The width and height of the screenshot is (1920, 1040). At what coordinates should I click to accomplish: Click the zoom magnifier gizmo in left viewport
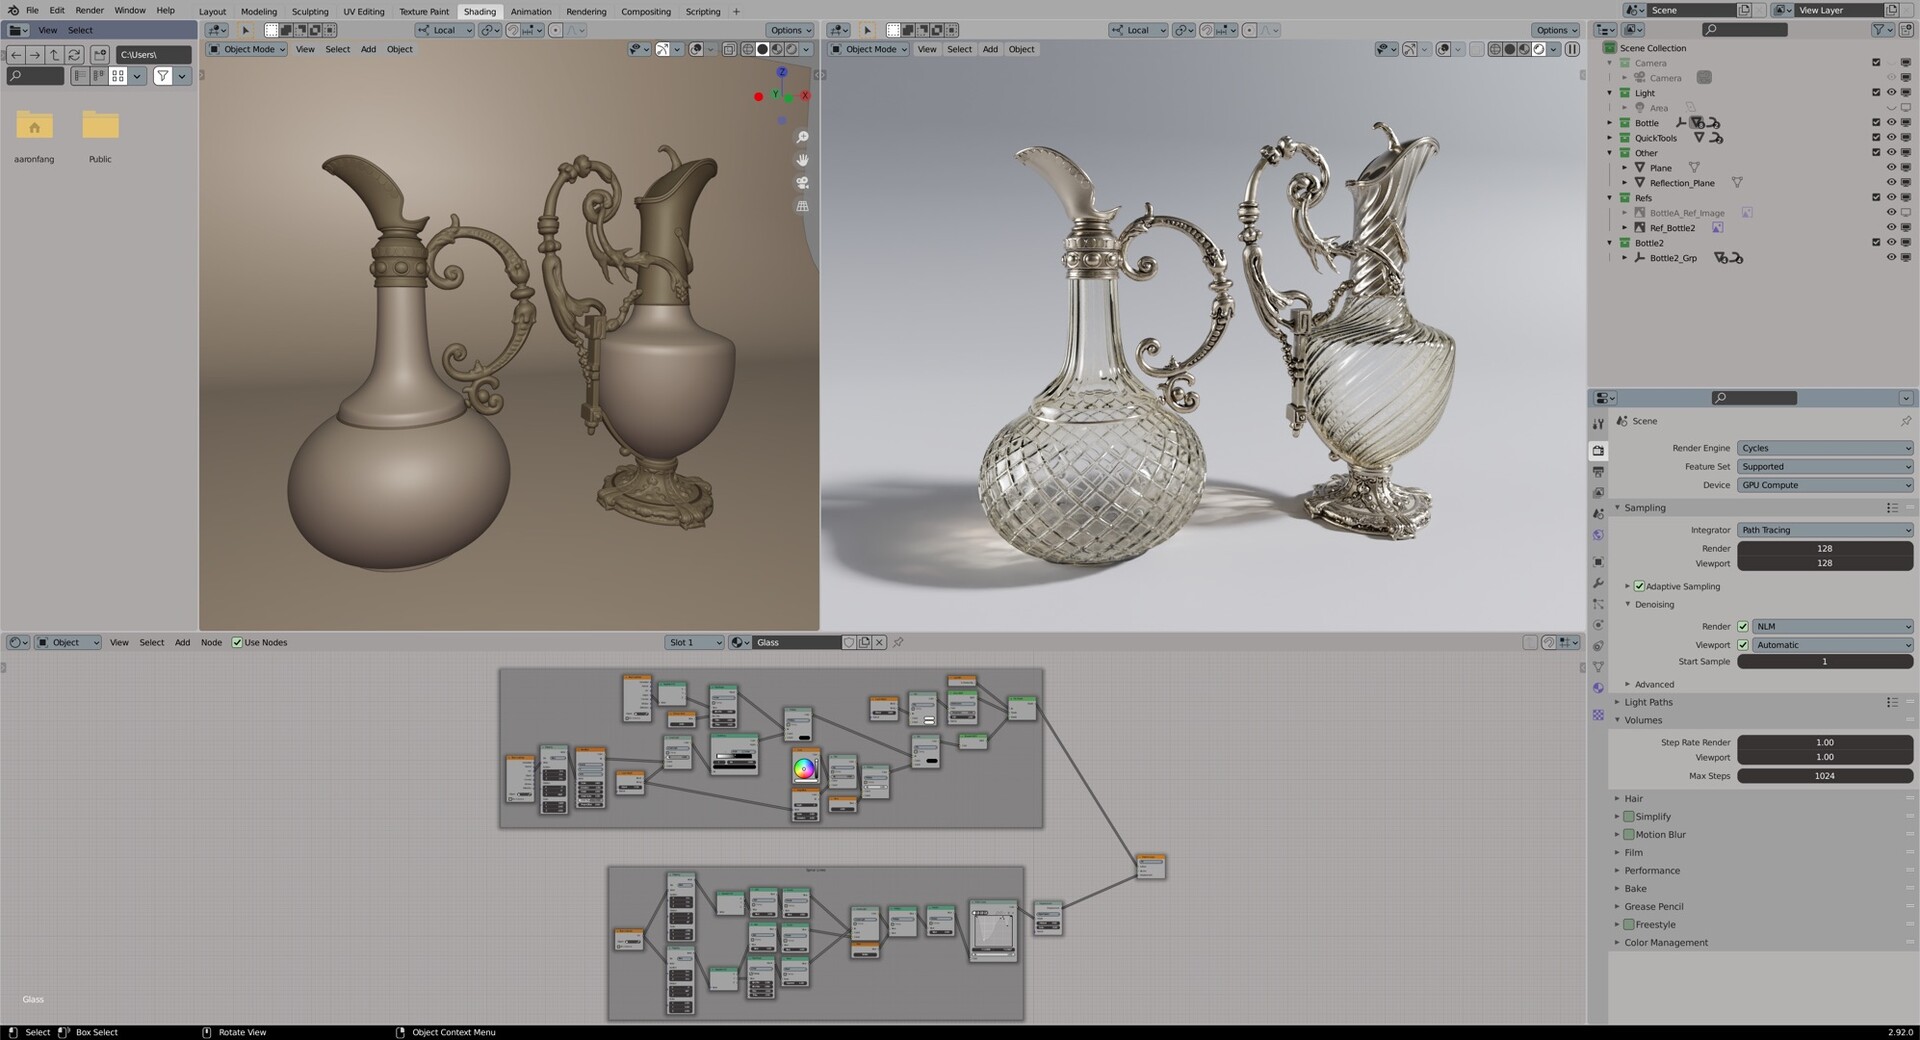[x=802, y=137]
